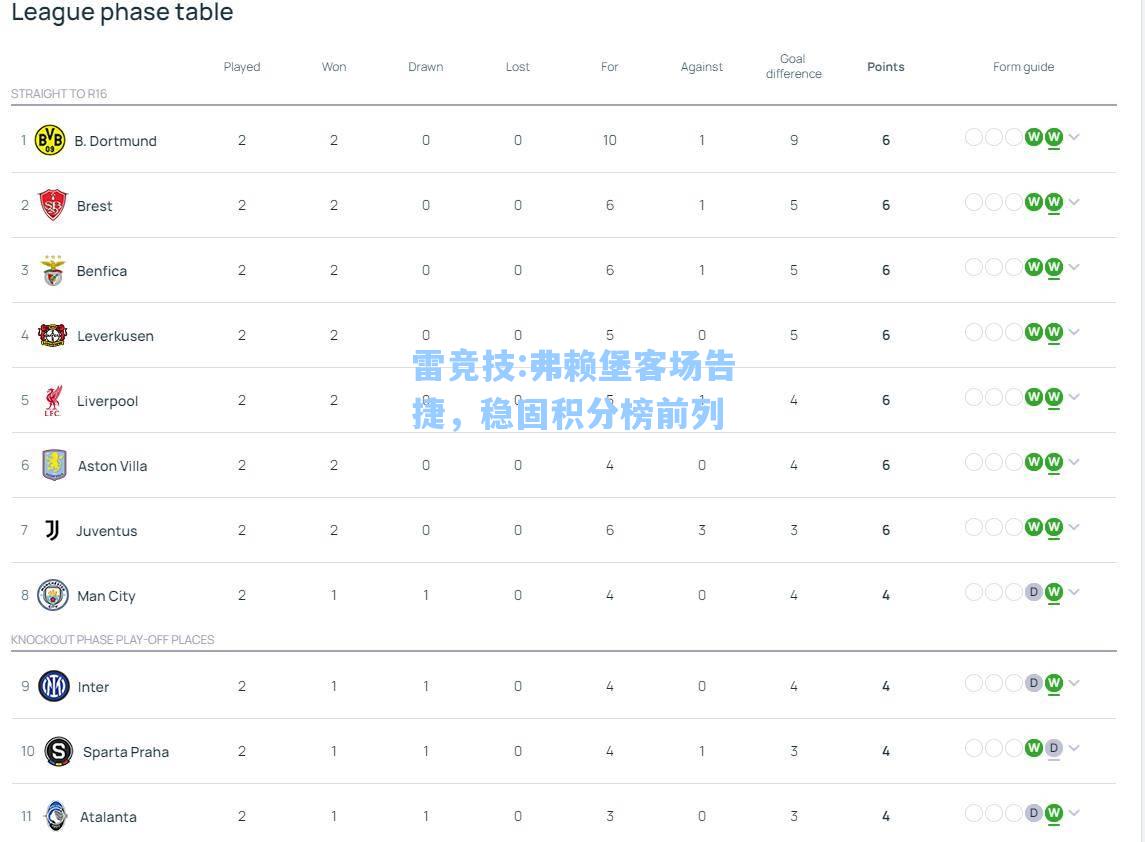The height and width of the screenshot is (842, 1145).
Task: Open the Sparta Praha team link
Action: click(126, 752)
